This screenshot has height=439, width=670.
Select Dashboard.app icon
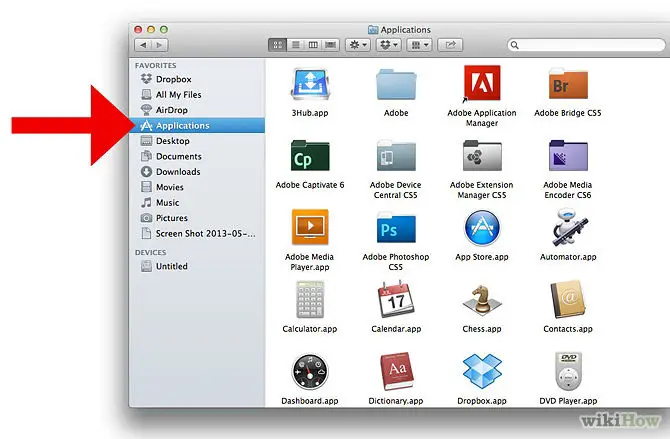(310, 372)
